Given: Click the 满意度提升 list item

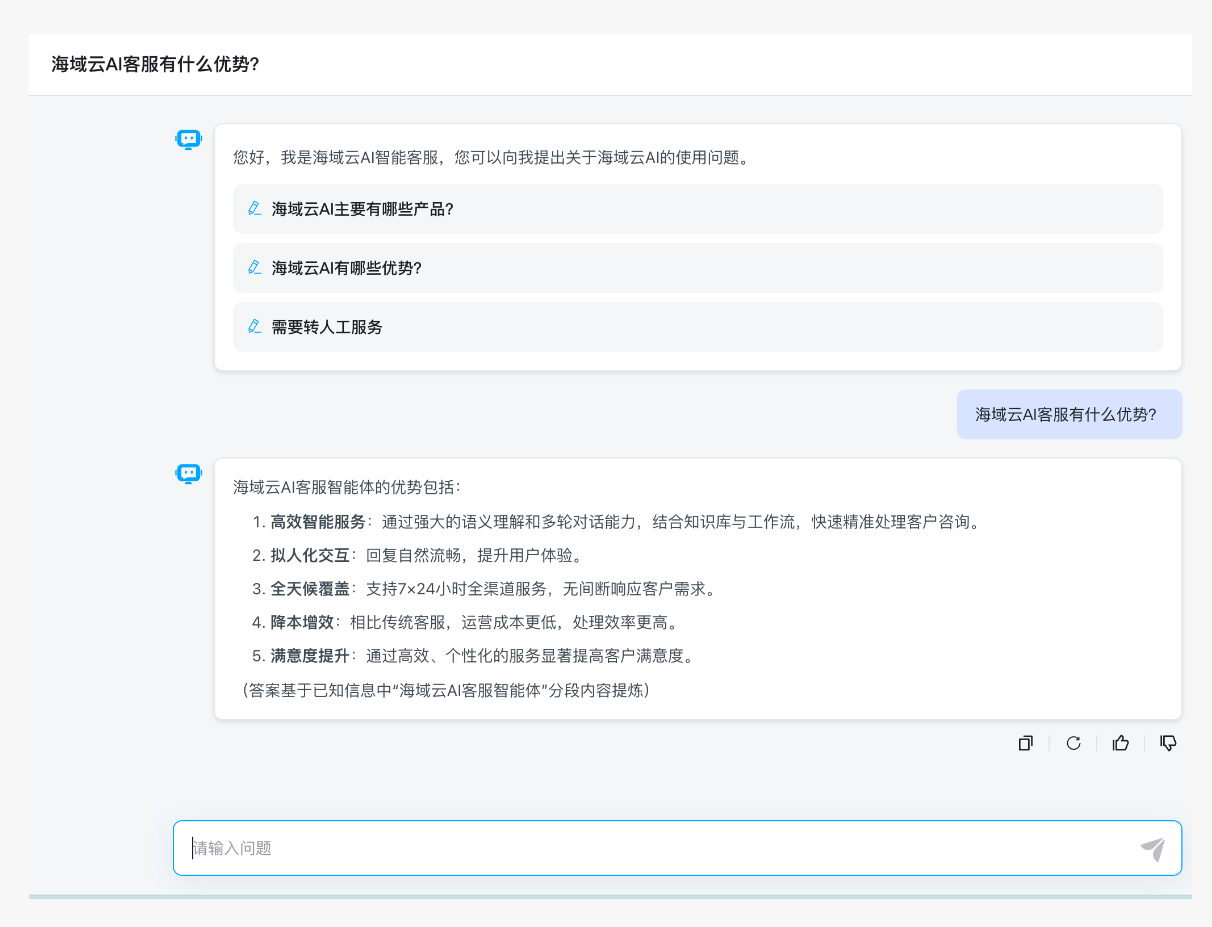Looking at the screenshot, I should [310, 656].
